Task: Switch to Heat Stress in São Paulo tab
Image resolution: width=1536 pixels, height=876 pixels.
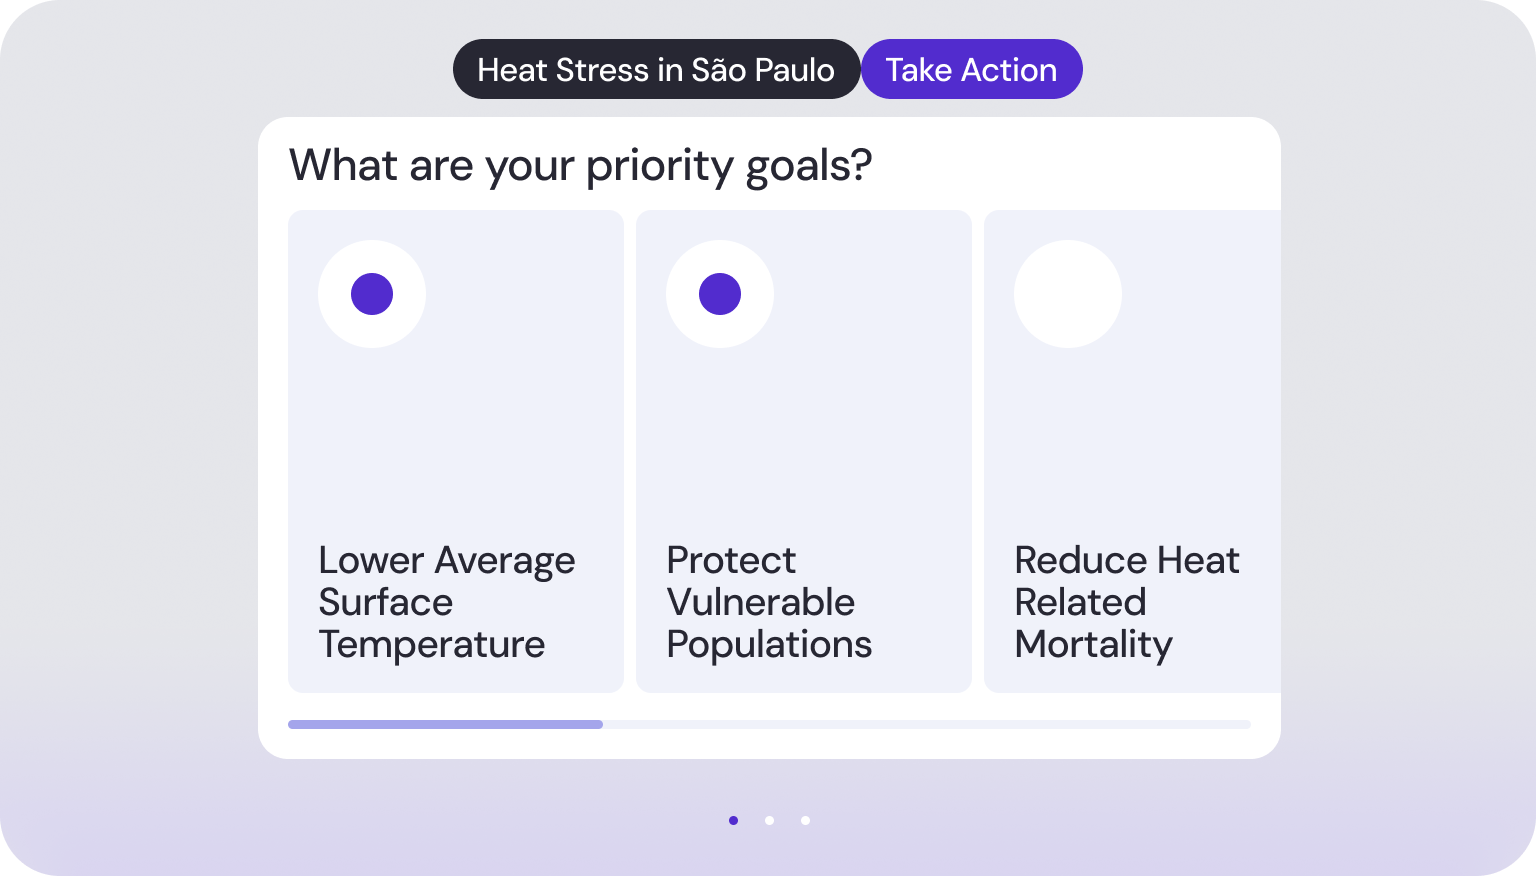Action: pos(656,69)
